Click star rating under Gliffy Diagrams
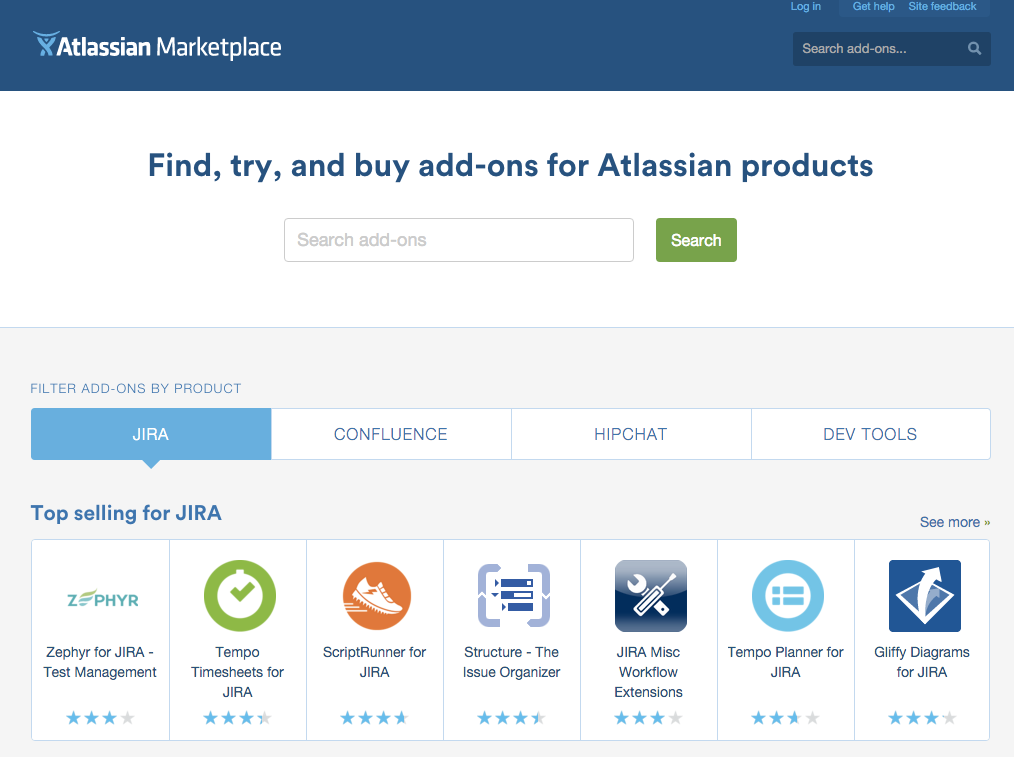 922,718
